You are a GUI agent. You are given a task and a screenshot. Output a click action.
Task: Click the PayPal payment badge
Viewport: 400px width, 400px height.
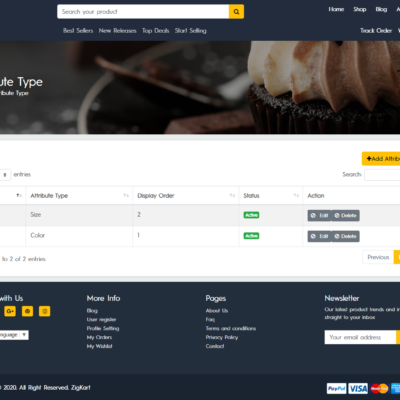tap(336, 388)
